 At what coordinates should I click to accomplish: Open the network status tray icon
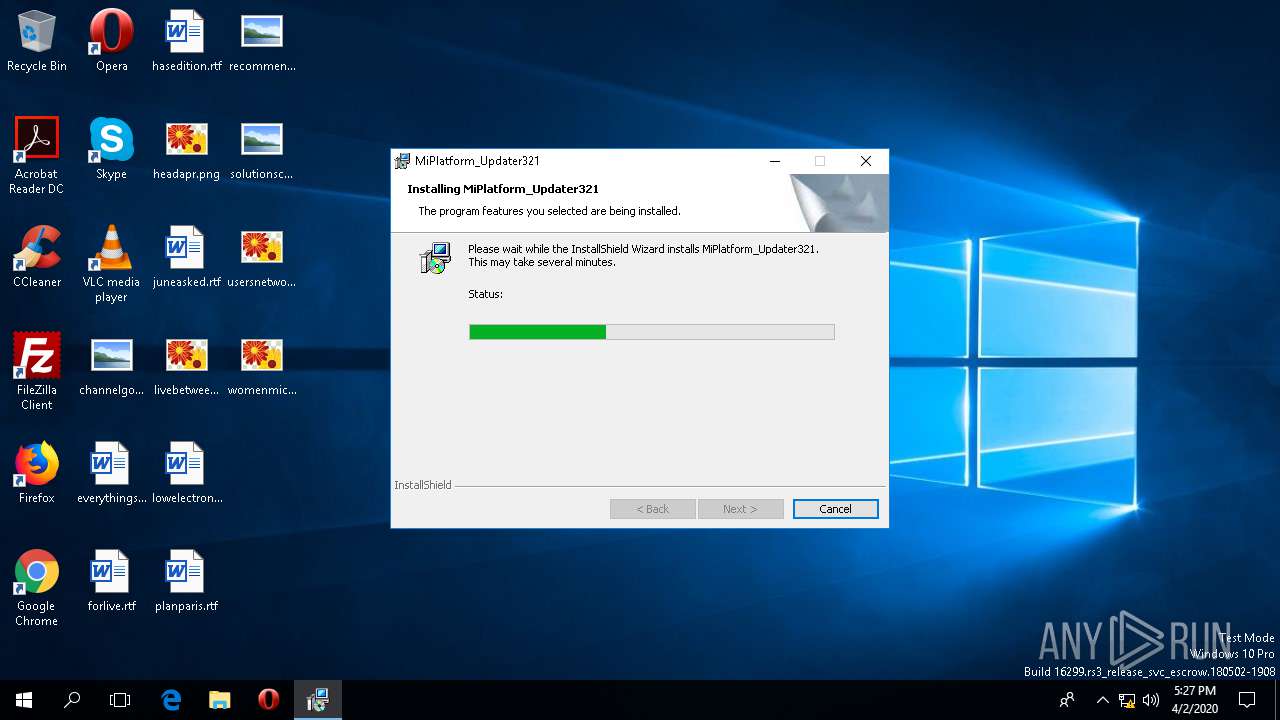click(1127, 700)
